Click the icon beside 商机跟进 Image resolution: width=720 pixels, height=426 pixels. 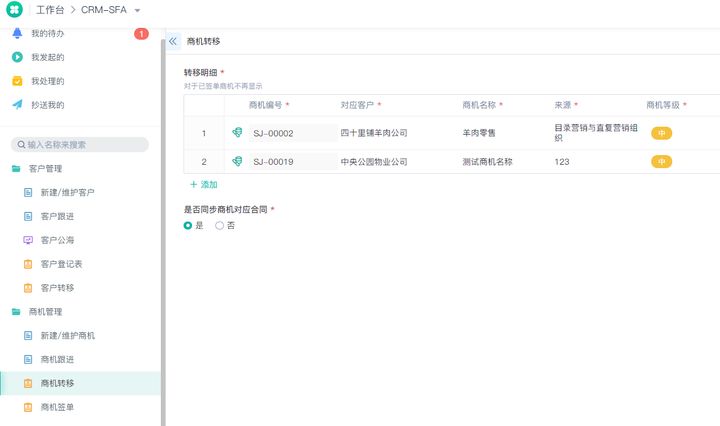[x=28, y=359]
